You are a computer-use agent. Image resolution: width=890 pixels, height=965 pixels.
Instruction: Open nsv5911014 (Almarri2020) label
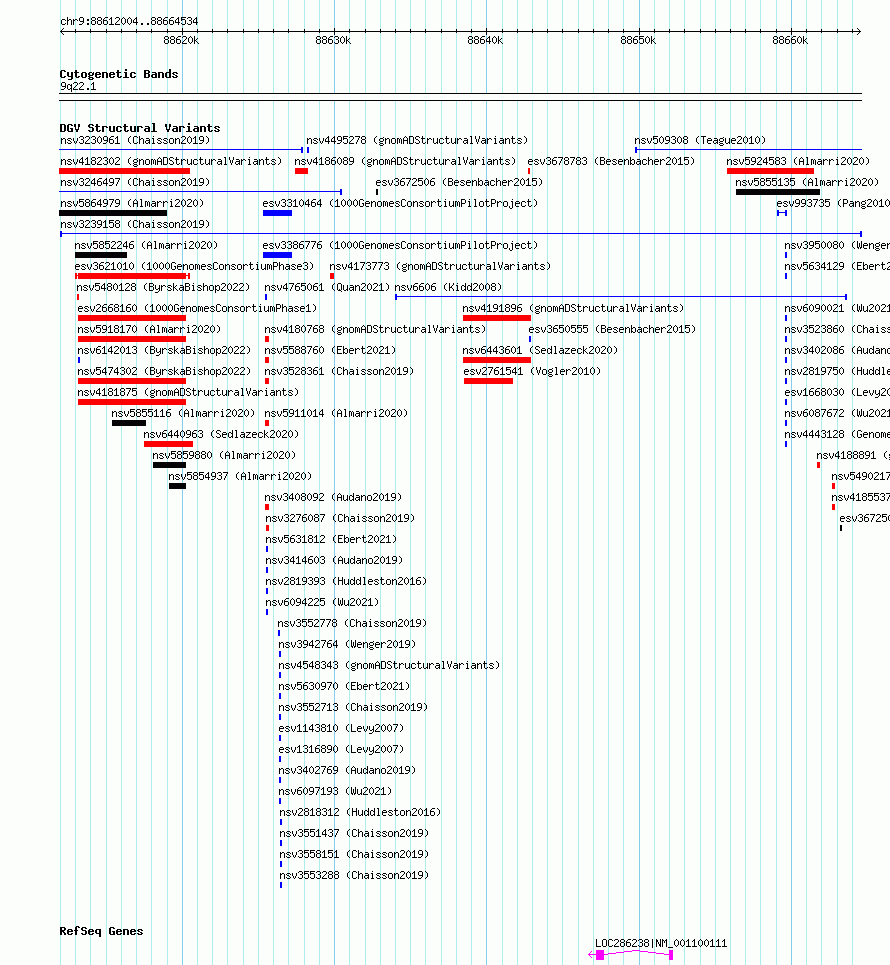tap(336, 412)
